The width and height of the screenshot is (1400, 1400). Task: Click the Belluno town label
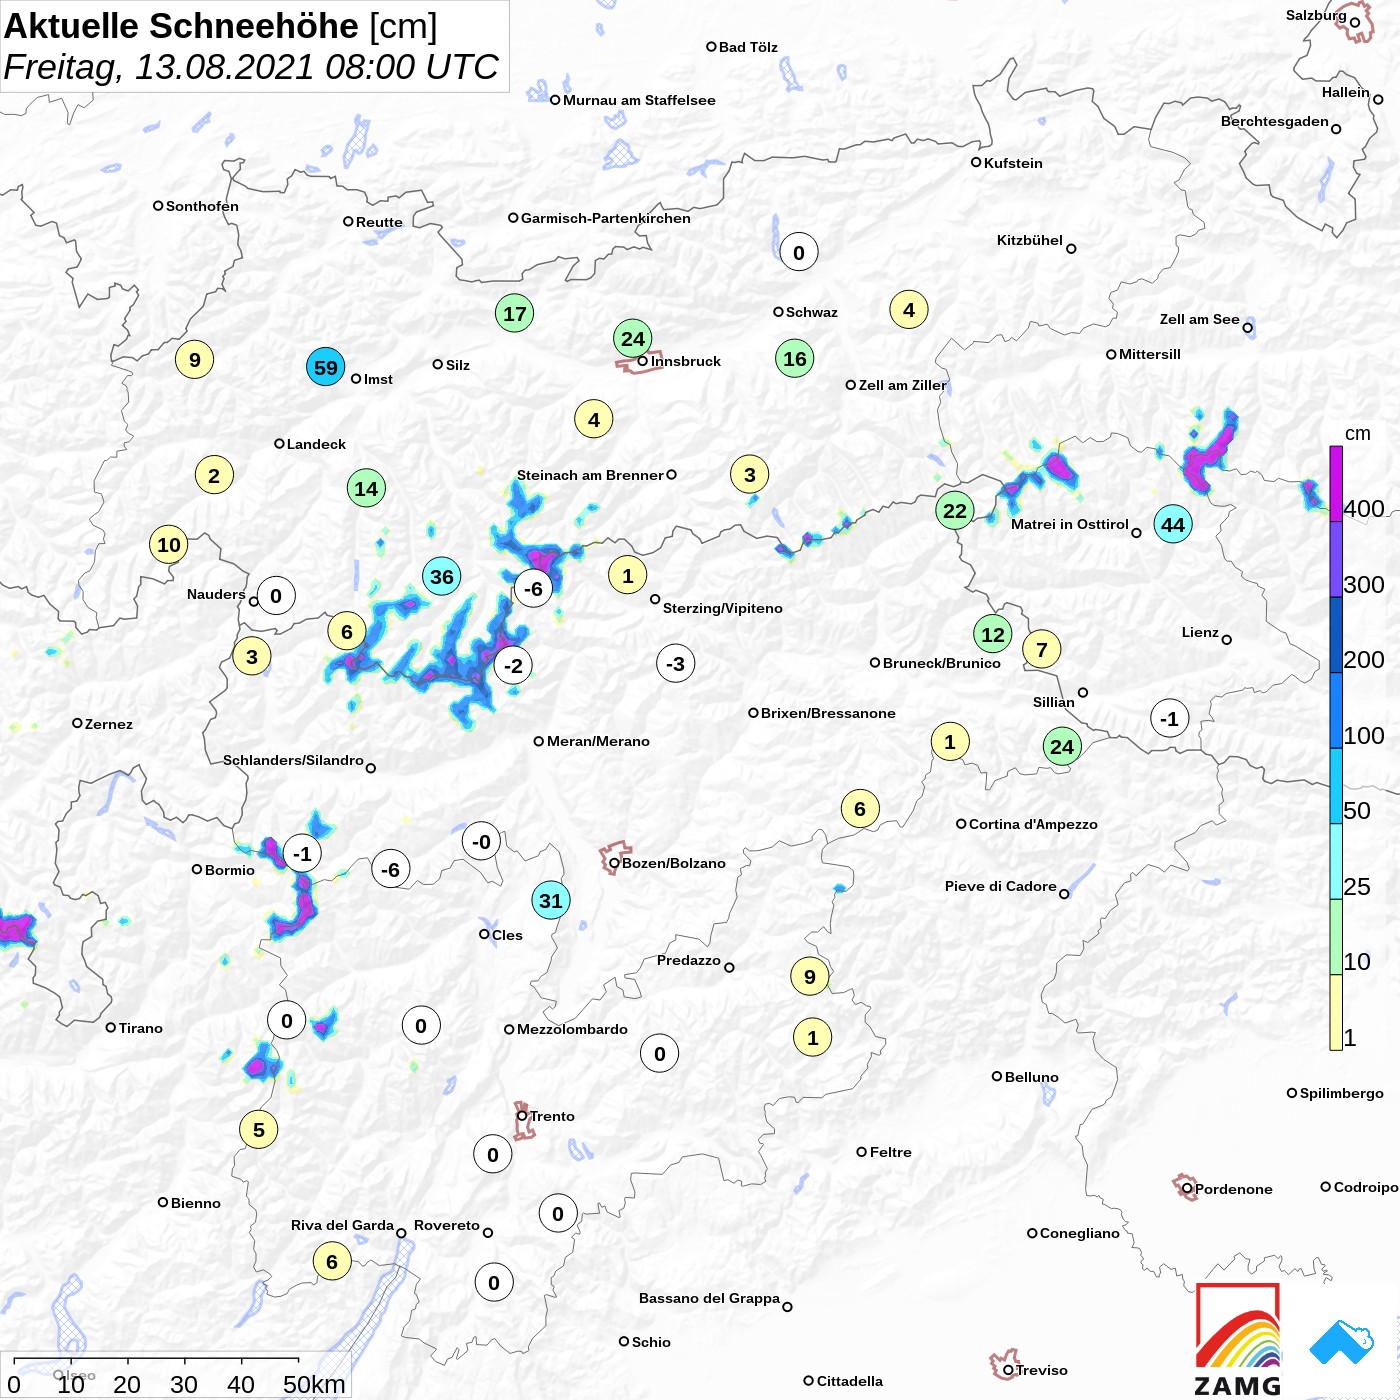click(1032, 1077)
